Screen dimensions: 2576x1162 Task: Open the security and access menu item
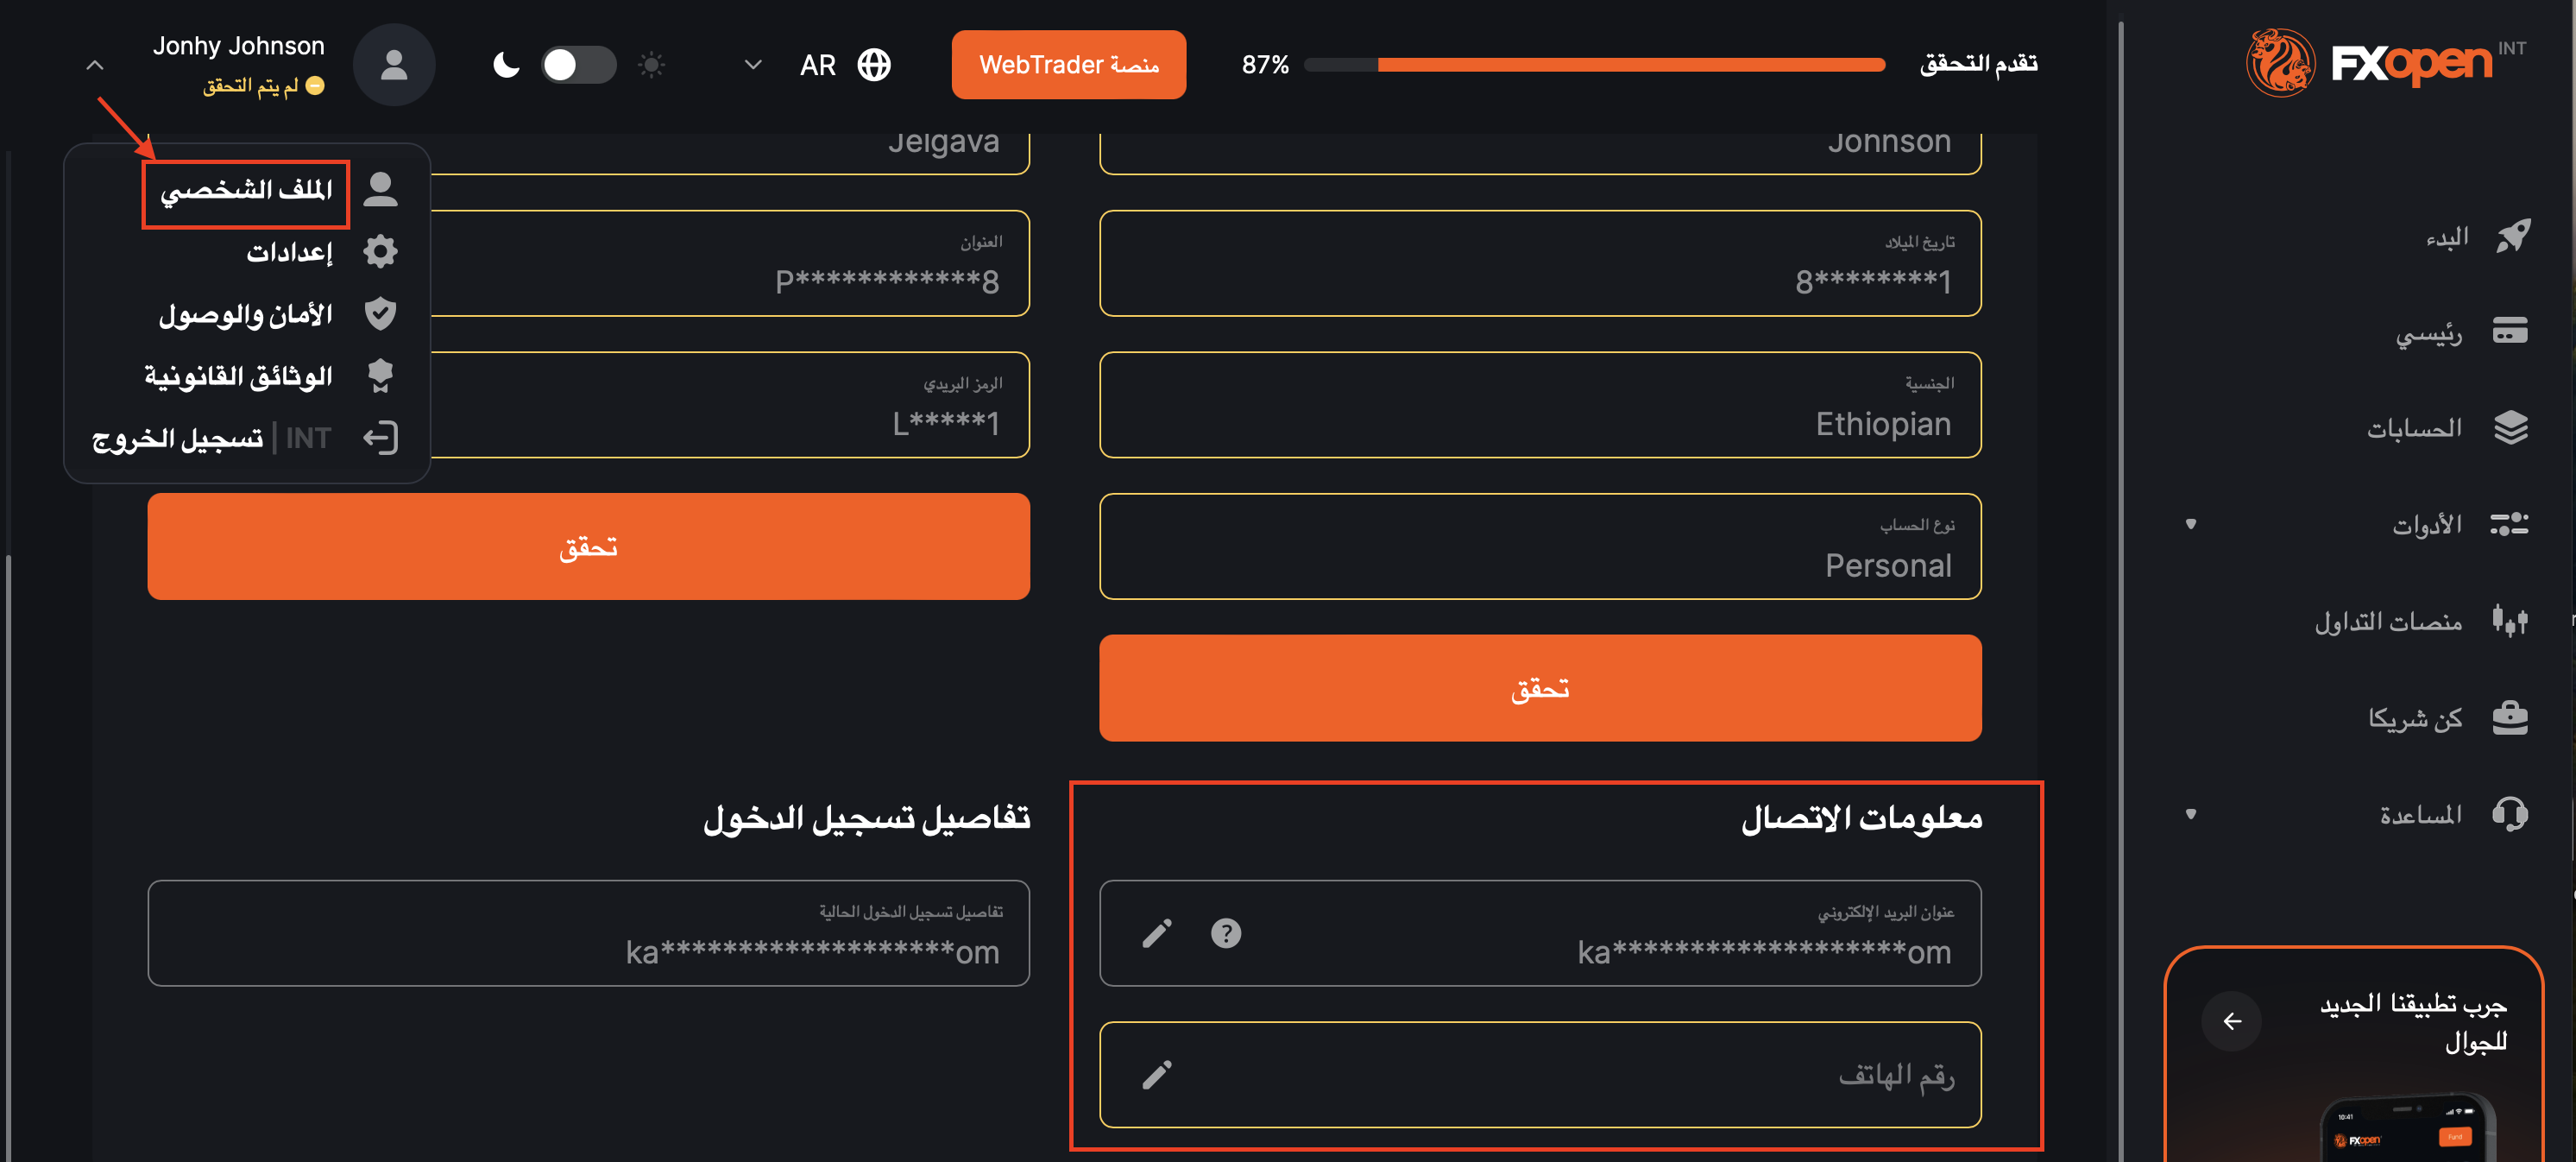246,314
